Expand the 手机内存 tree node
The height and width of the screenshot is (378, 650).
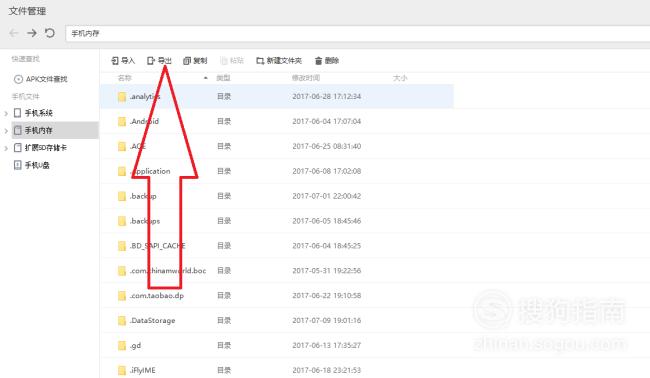[6, 131]
